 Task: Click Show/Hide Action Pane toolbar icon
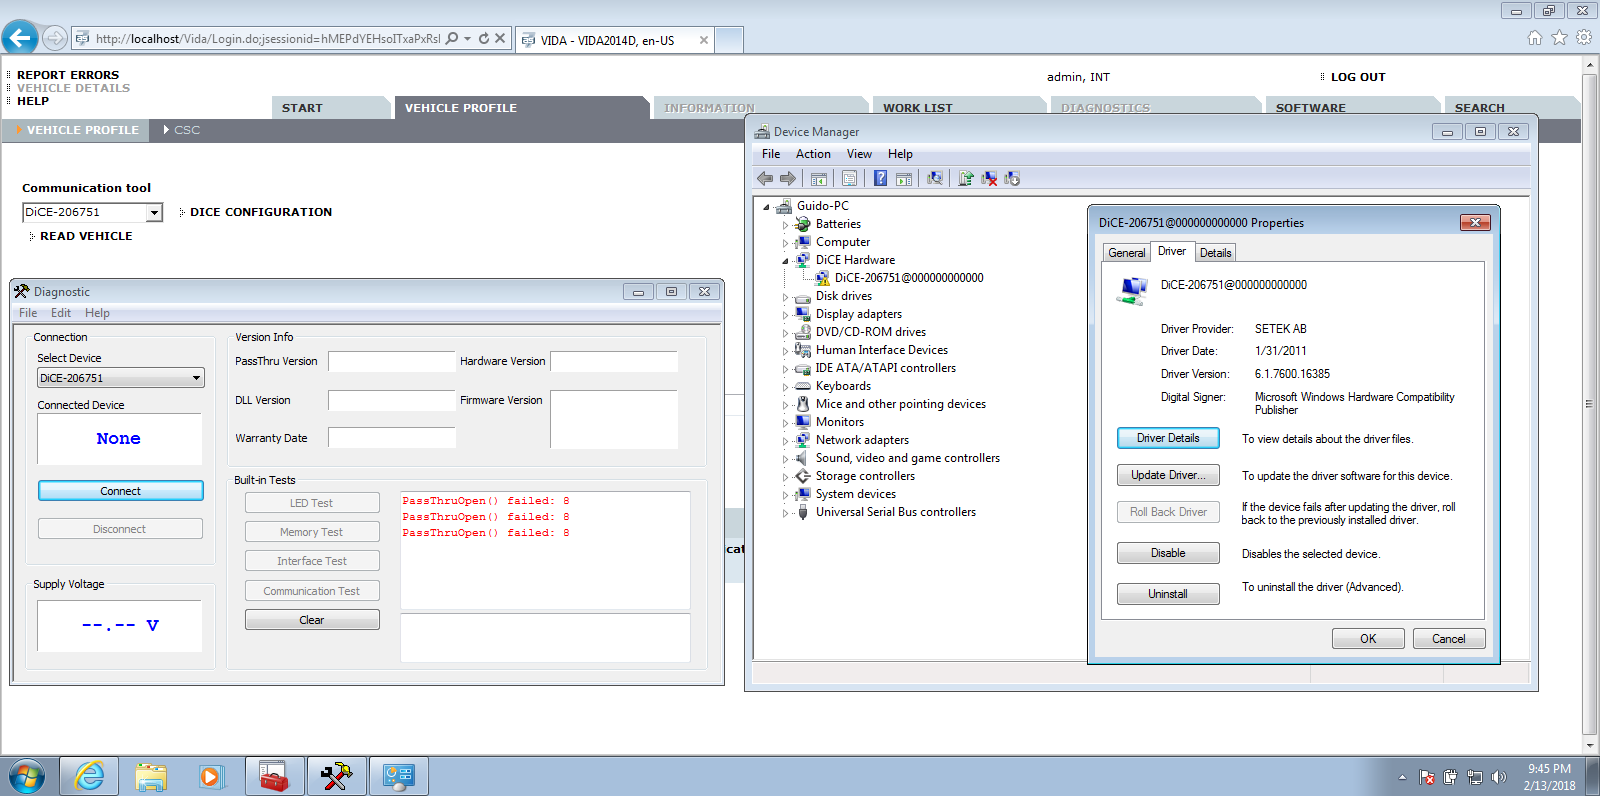[904, 178]
